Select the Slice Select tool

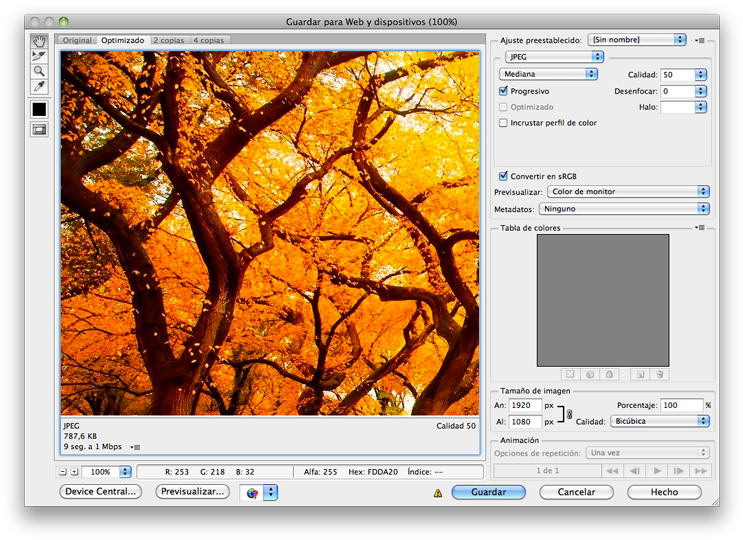39,56
